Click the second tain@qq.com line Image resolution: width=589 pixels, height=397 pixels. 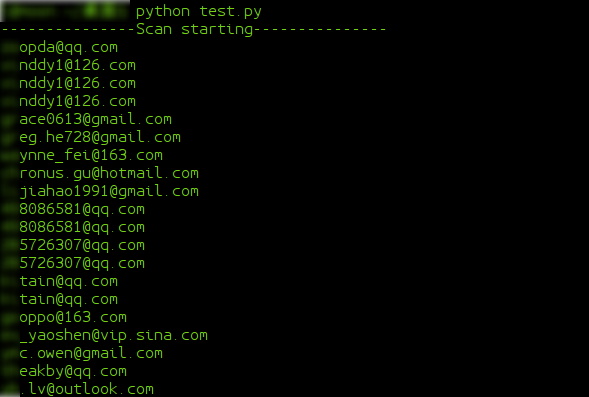pos(68,300)
